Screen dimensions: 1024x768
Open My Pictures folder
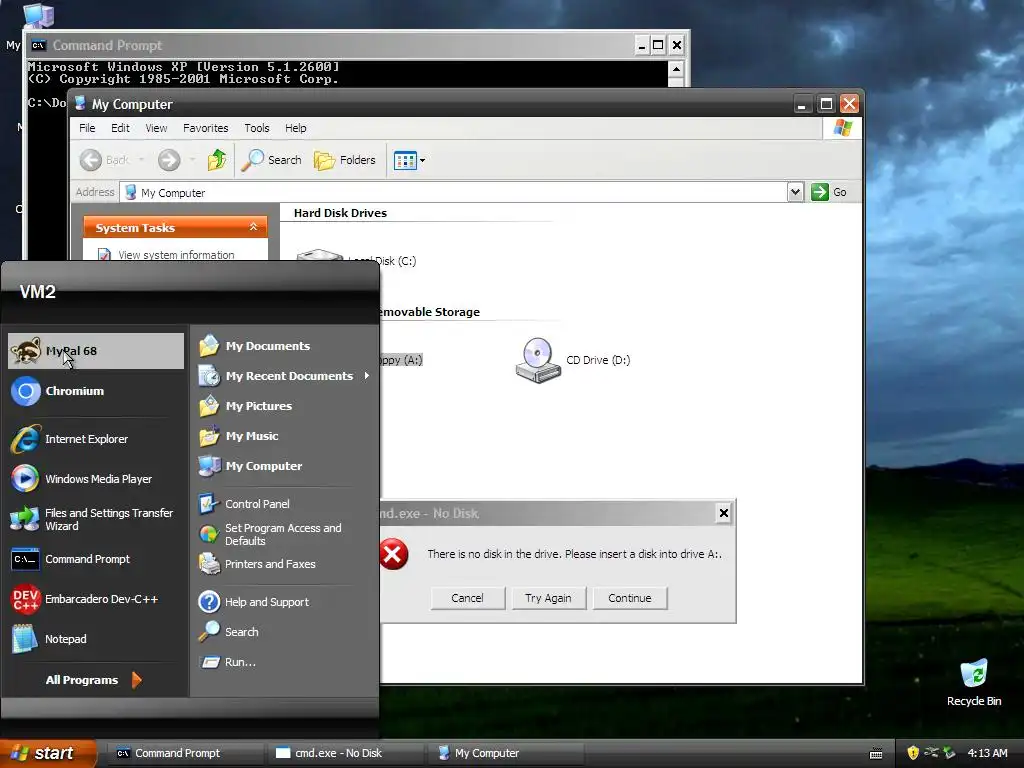point(284,406)
